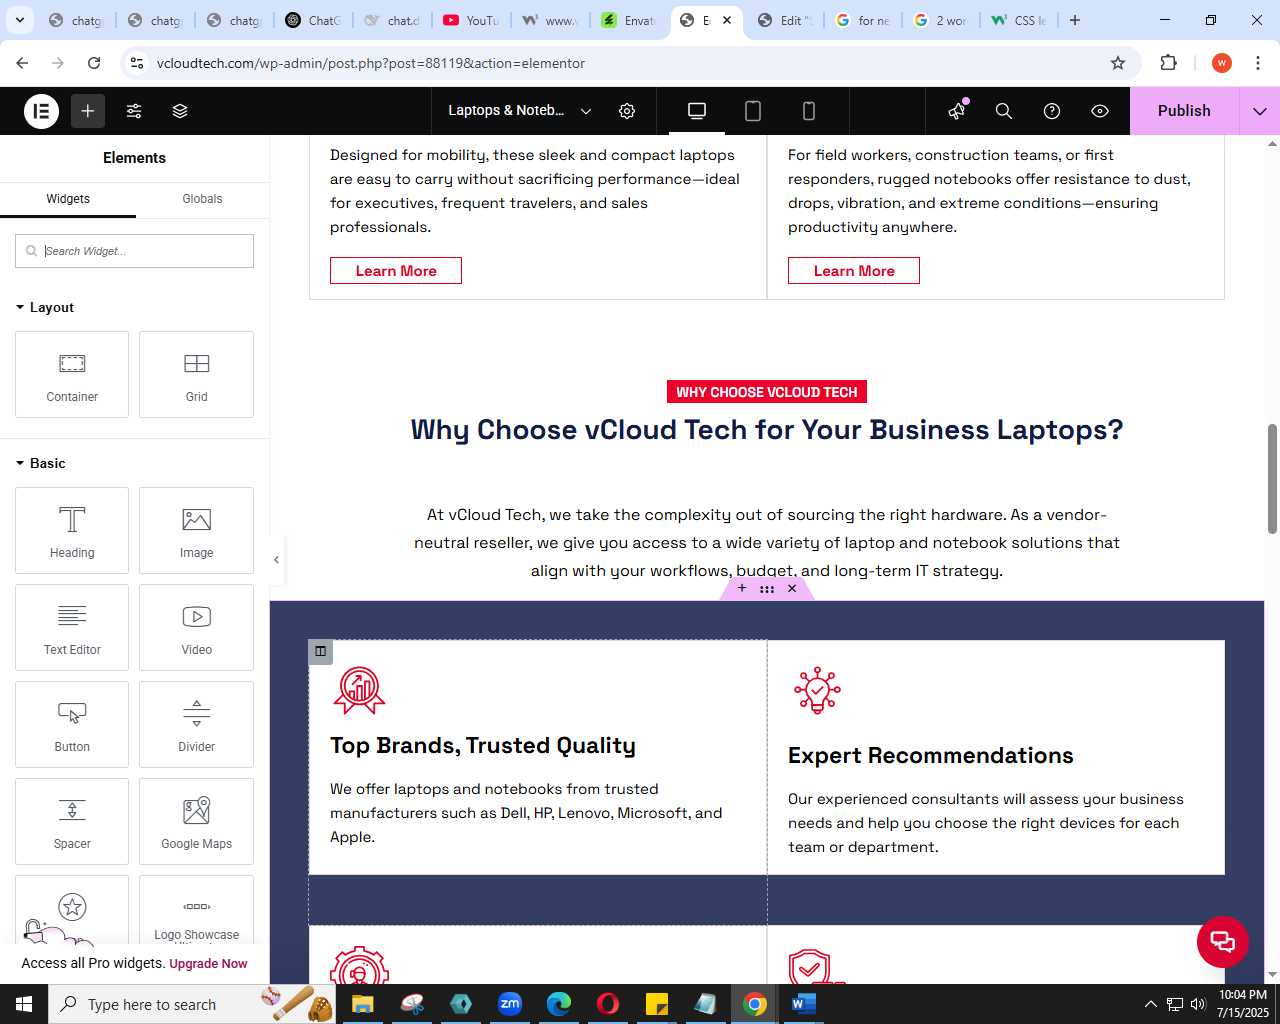1280x1024 pixels.
Task: Select the Image widget
Action: point(196,530)
